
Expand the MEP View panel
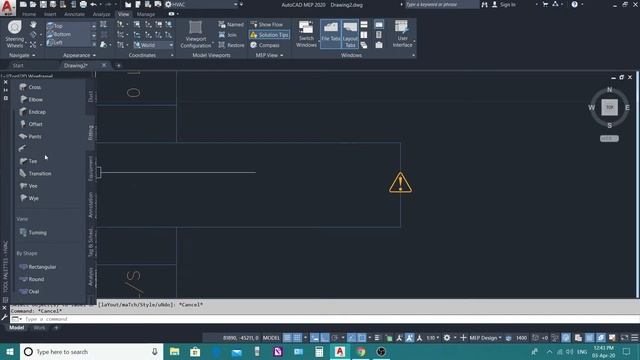click(269, 55)
